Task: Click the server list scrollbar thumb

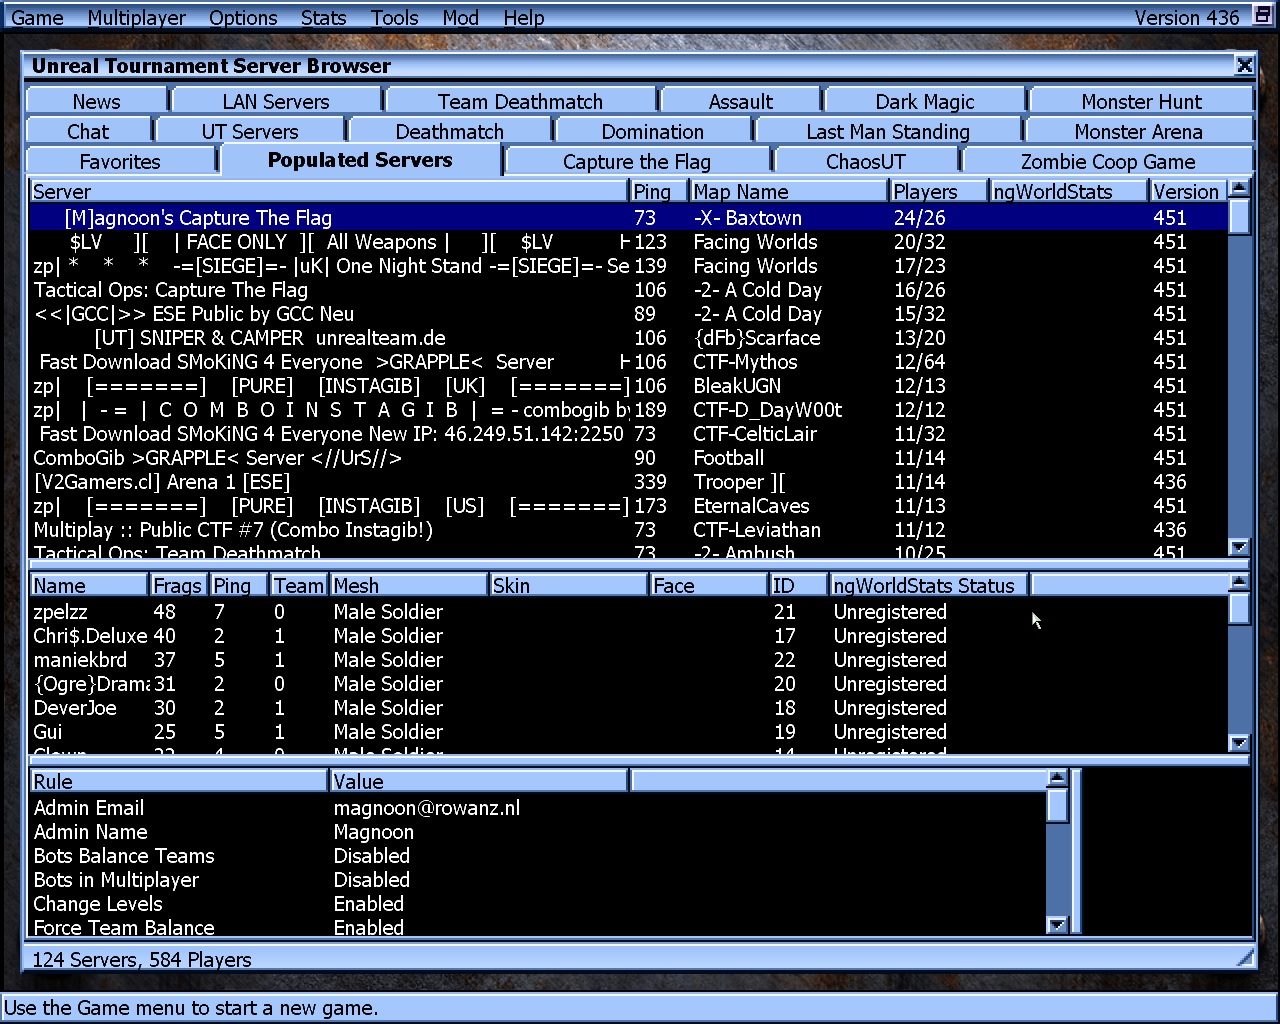Action: [1239, 216]
